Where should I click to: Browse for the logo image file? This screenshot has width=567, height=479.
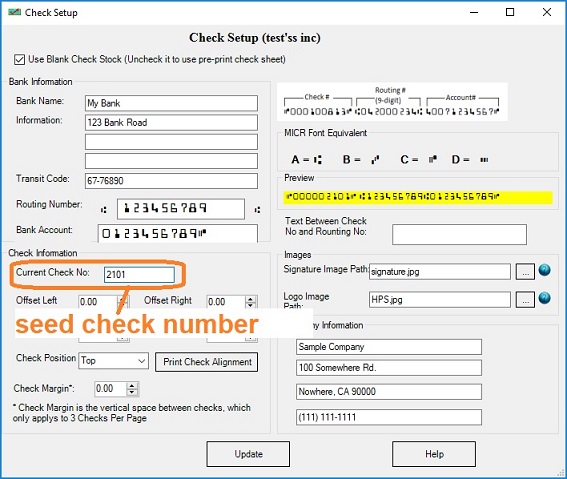coord(525,300)
